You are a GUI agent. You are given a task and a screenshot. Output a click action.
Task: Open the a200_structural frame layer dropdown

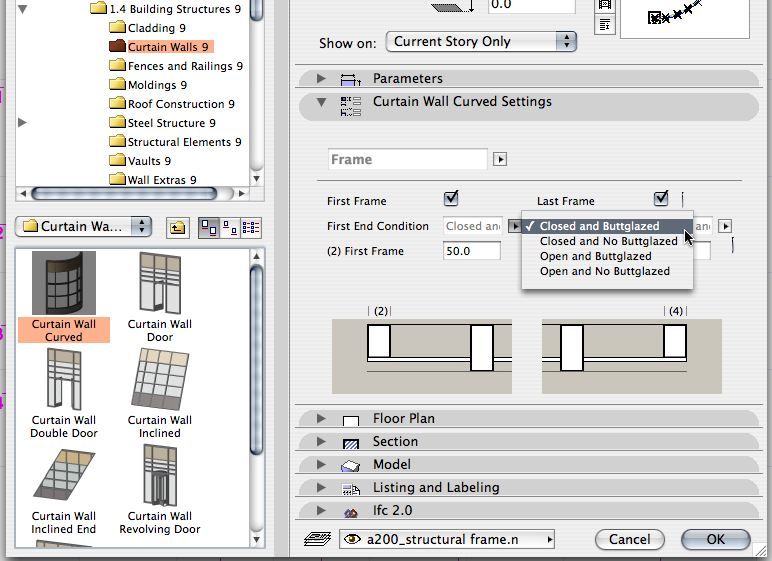pos(447,539)
